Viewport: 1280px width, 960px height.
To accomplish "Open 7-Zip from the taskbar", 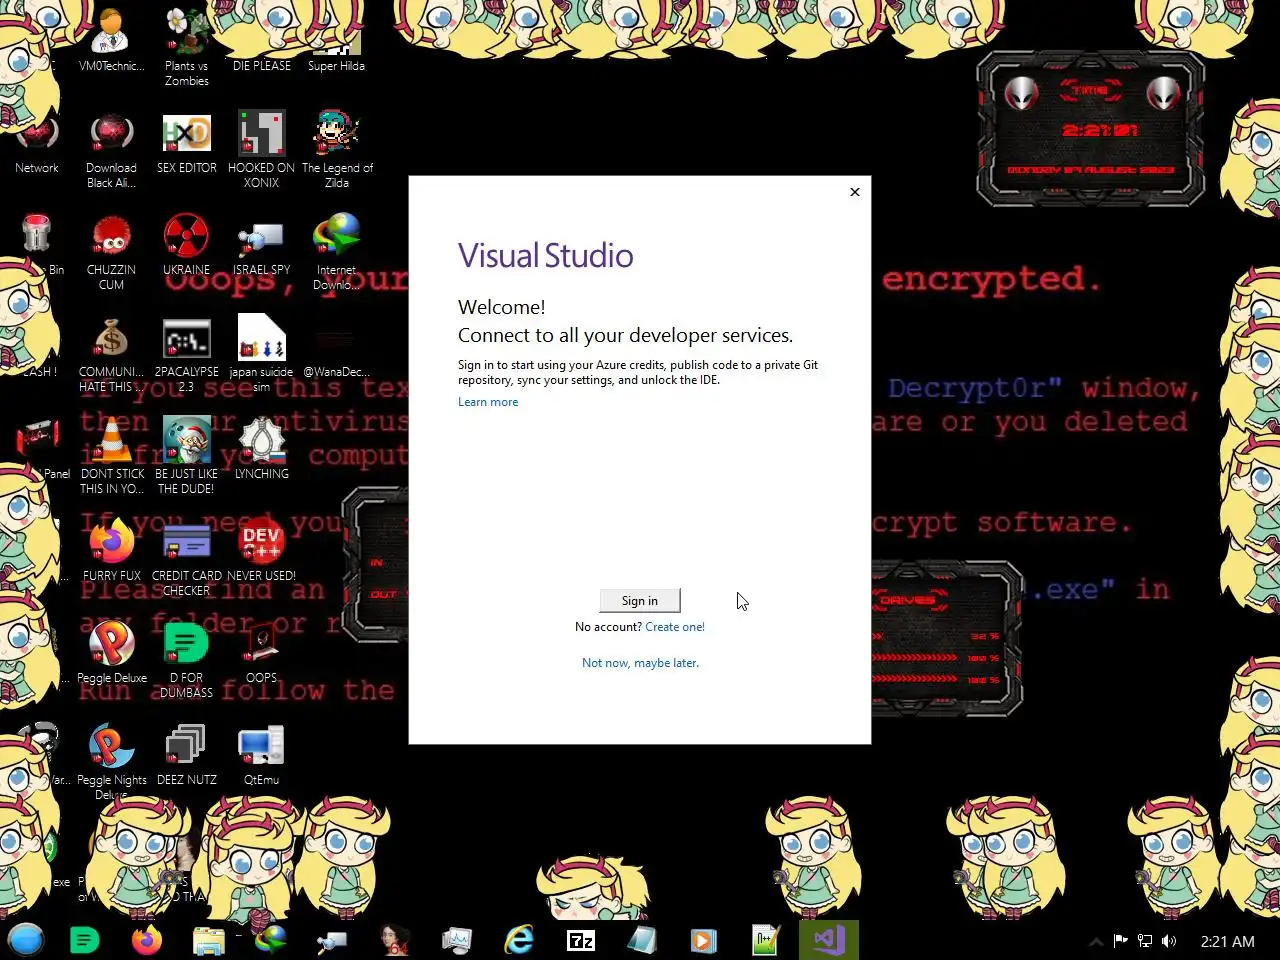I will click(581, 940).
